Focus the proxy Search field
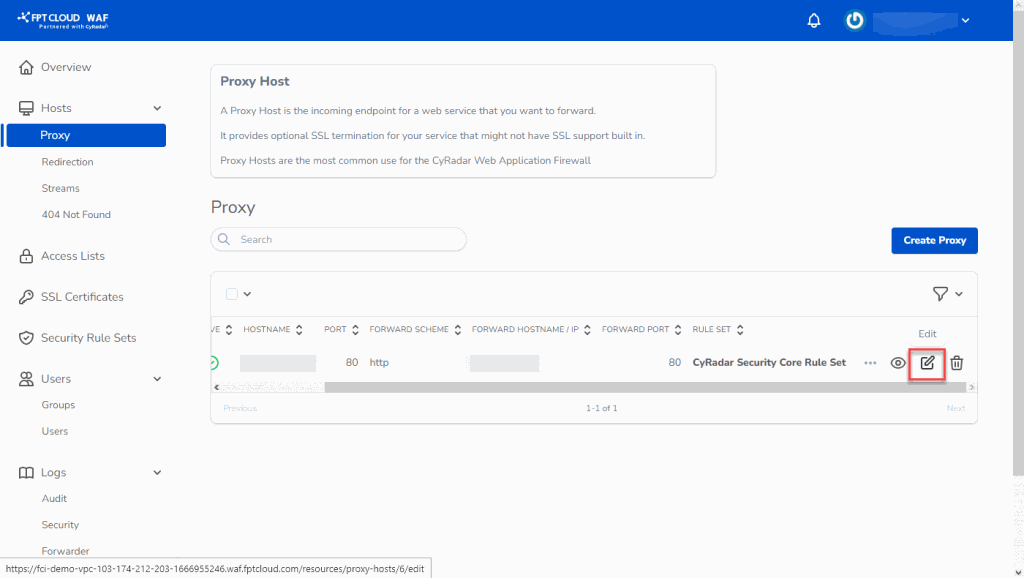Screen dimensions: 1024x578 338,240
